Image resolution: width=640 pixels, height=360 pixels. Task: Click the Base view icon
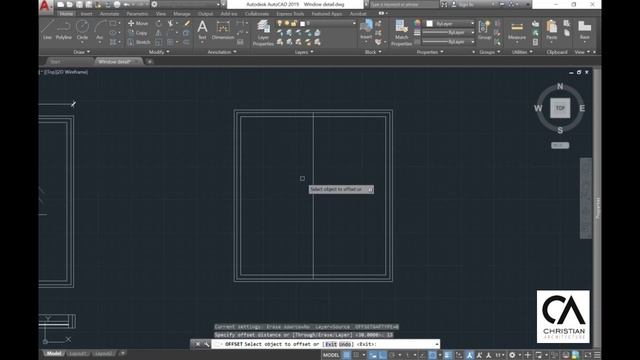click(x=584, y=30)
